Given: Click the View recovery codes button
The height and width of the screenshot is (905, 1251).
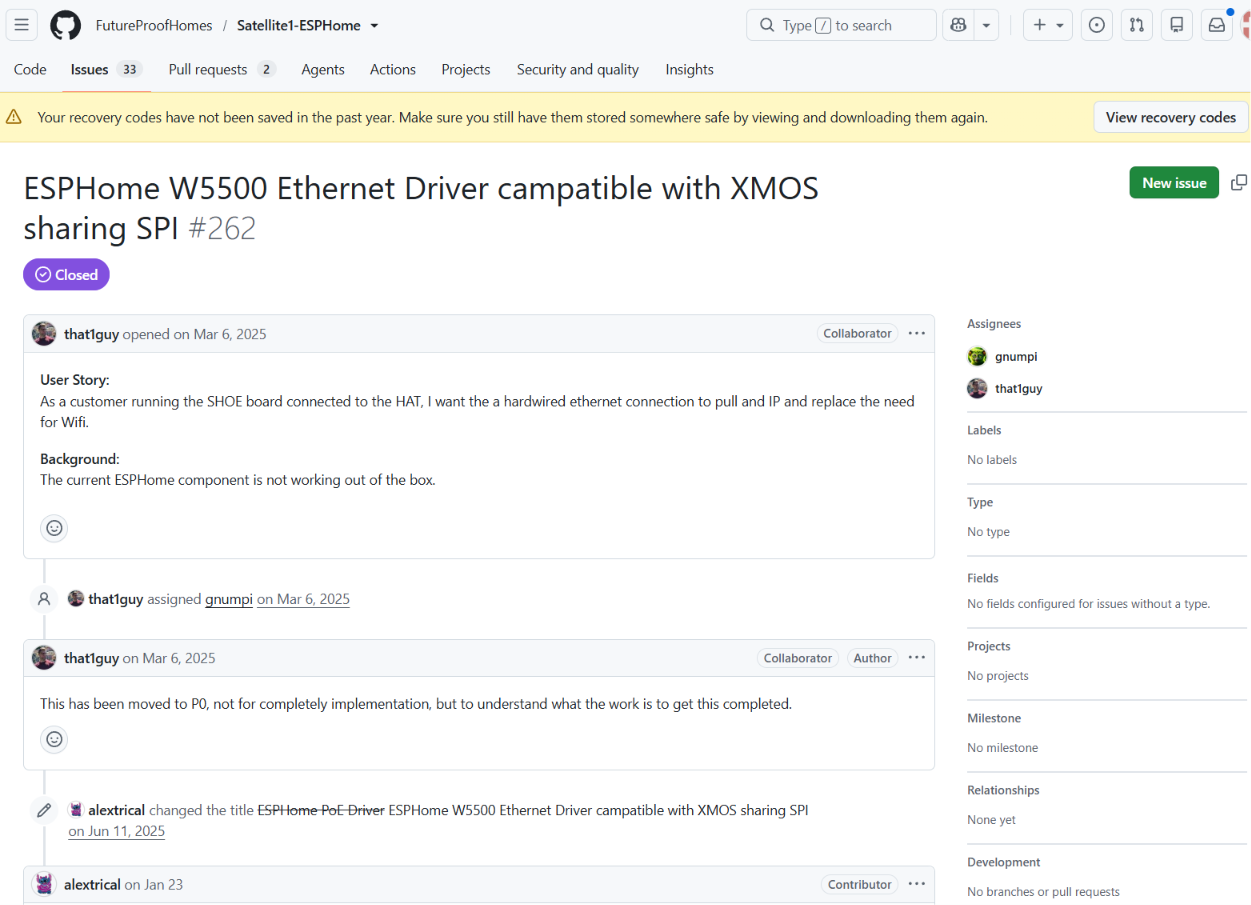Looking at the screenshot, I should point(1171,117).
